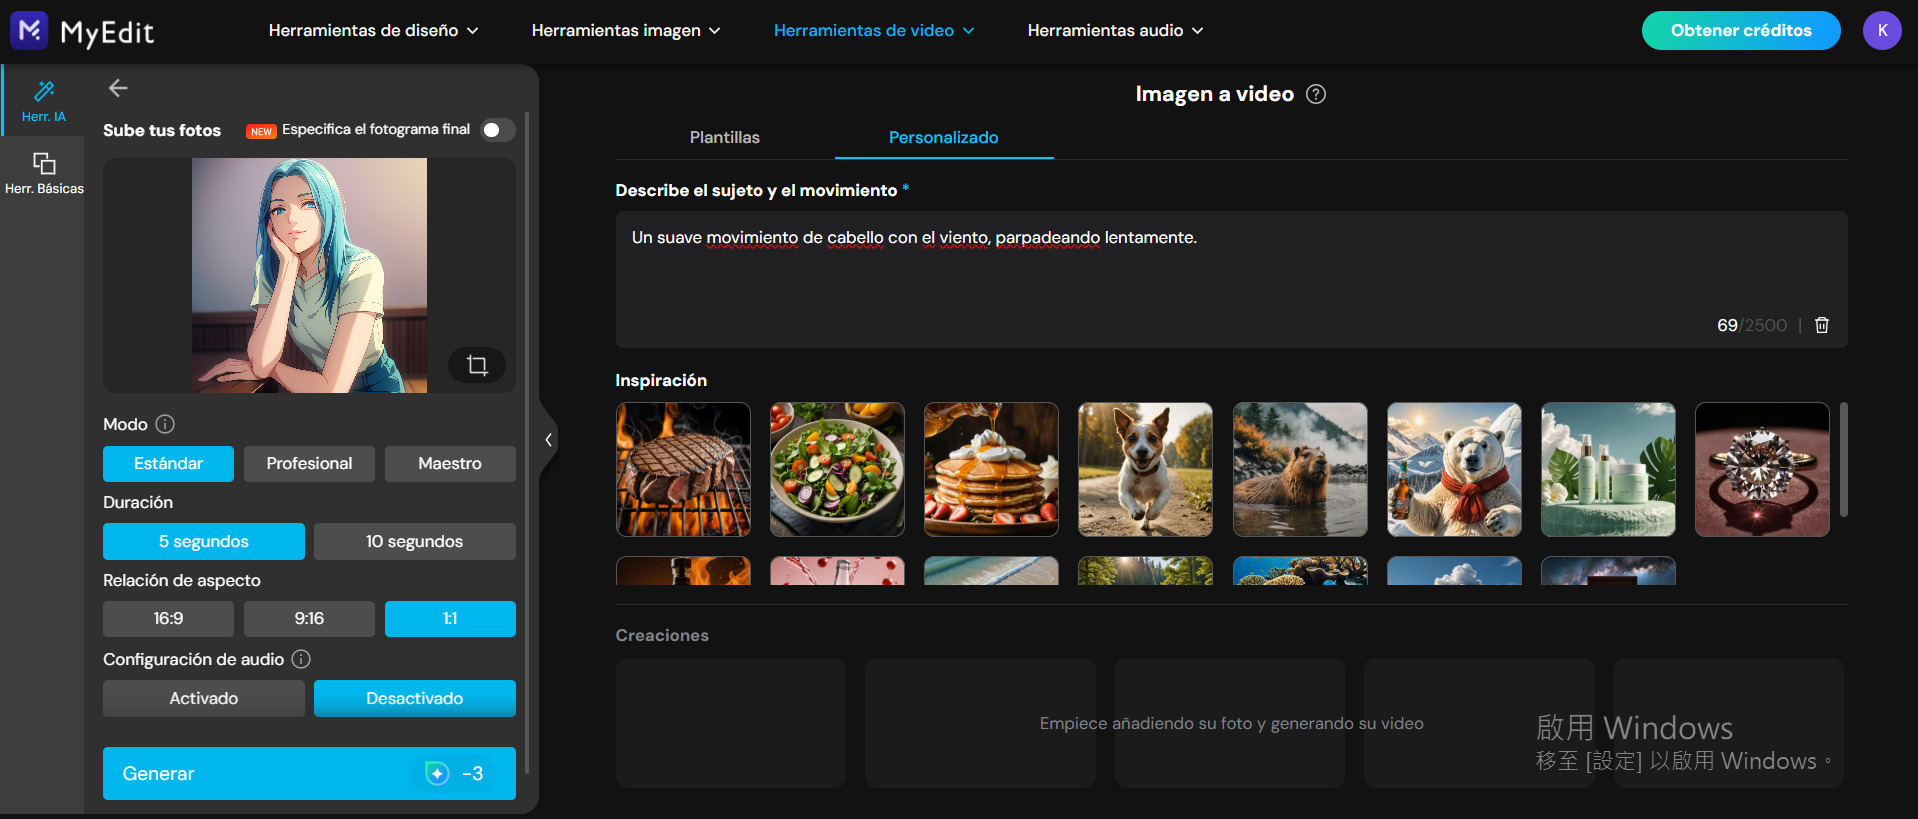Select running dog inspiration thumbnail

(1145, 469)
